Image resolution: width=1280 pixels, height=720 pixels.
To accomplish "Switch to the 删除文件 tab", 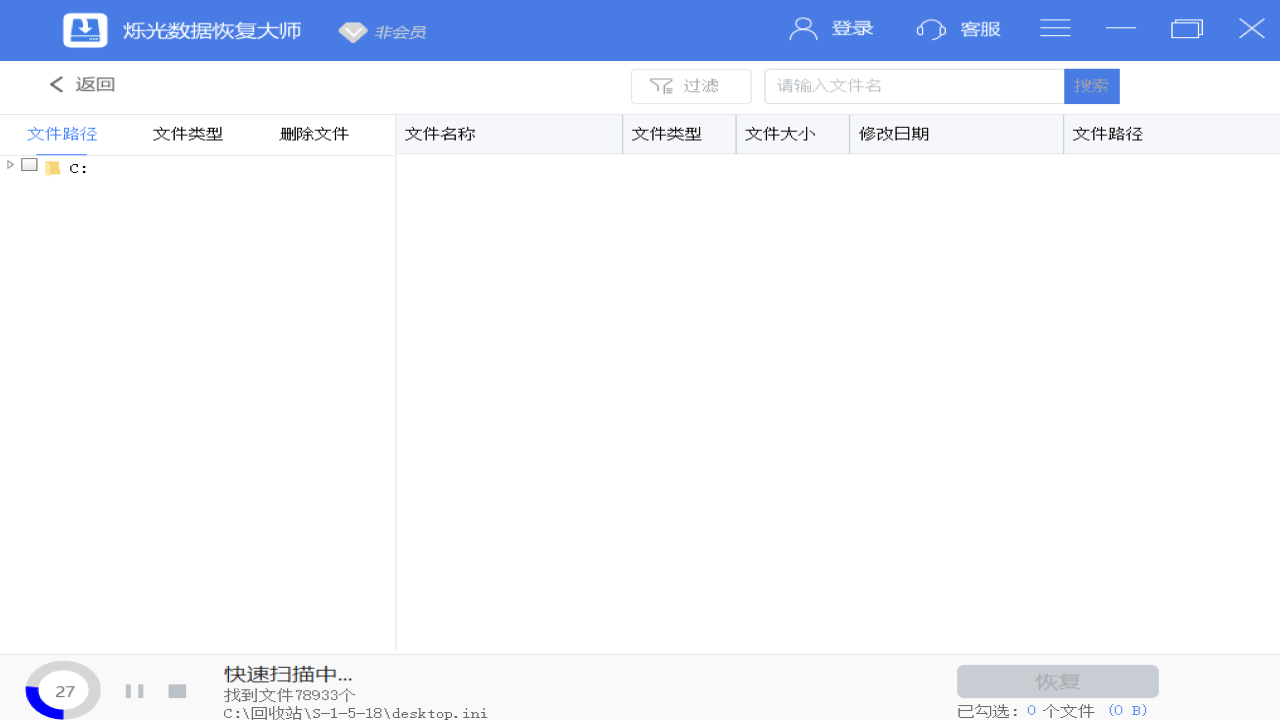I will tap(313, 132).
